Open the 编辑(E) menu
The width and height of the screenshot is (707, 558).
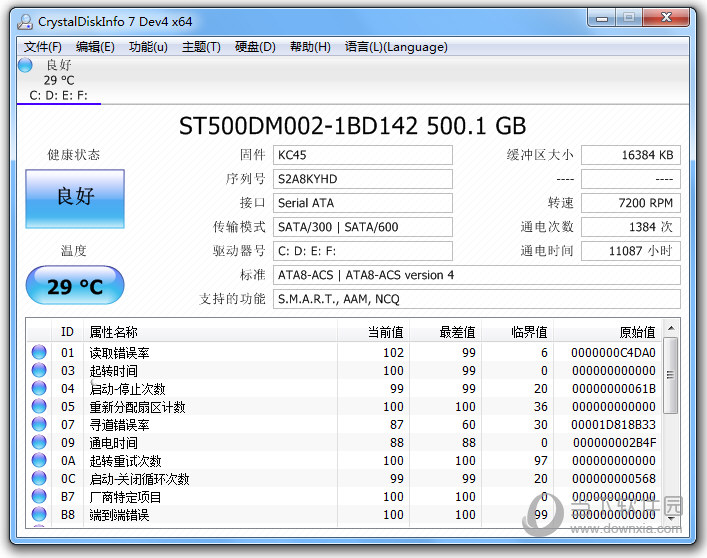95,47
